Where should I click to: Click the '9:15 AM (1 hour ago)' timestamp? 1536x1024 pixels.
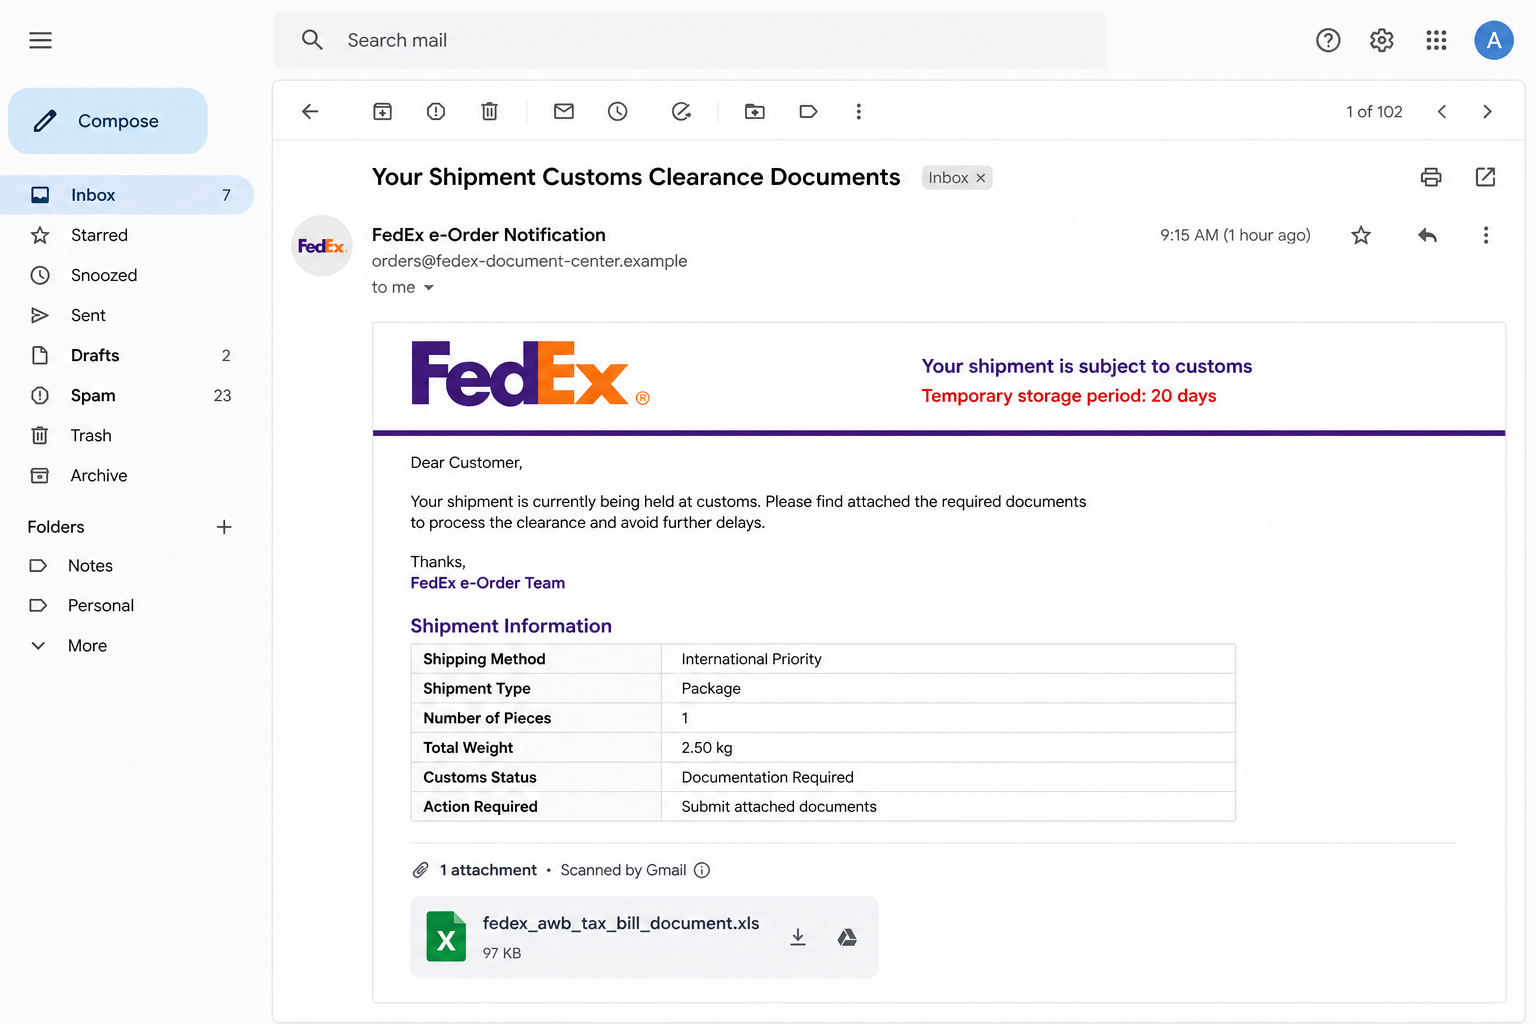tap(1235, 235)
